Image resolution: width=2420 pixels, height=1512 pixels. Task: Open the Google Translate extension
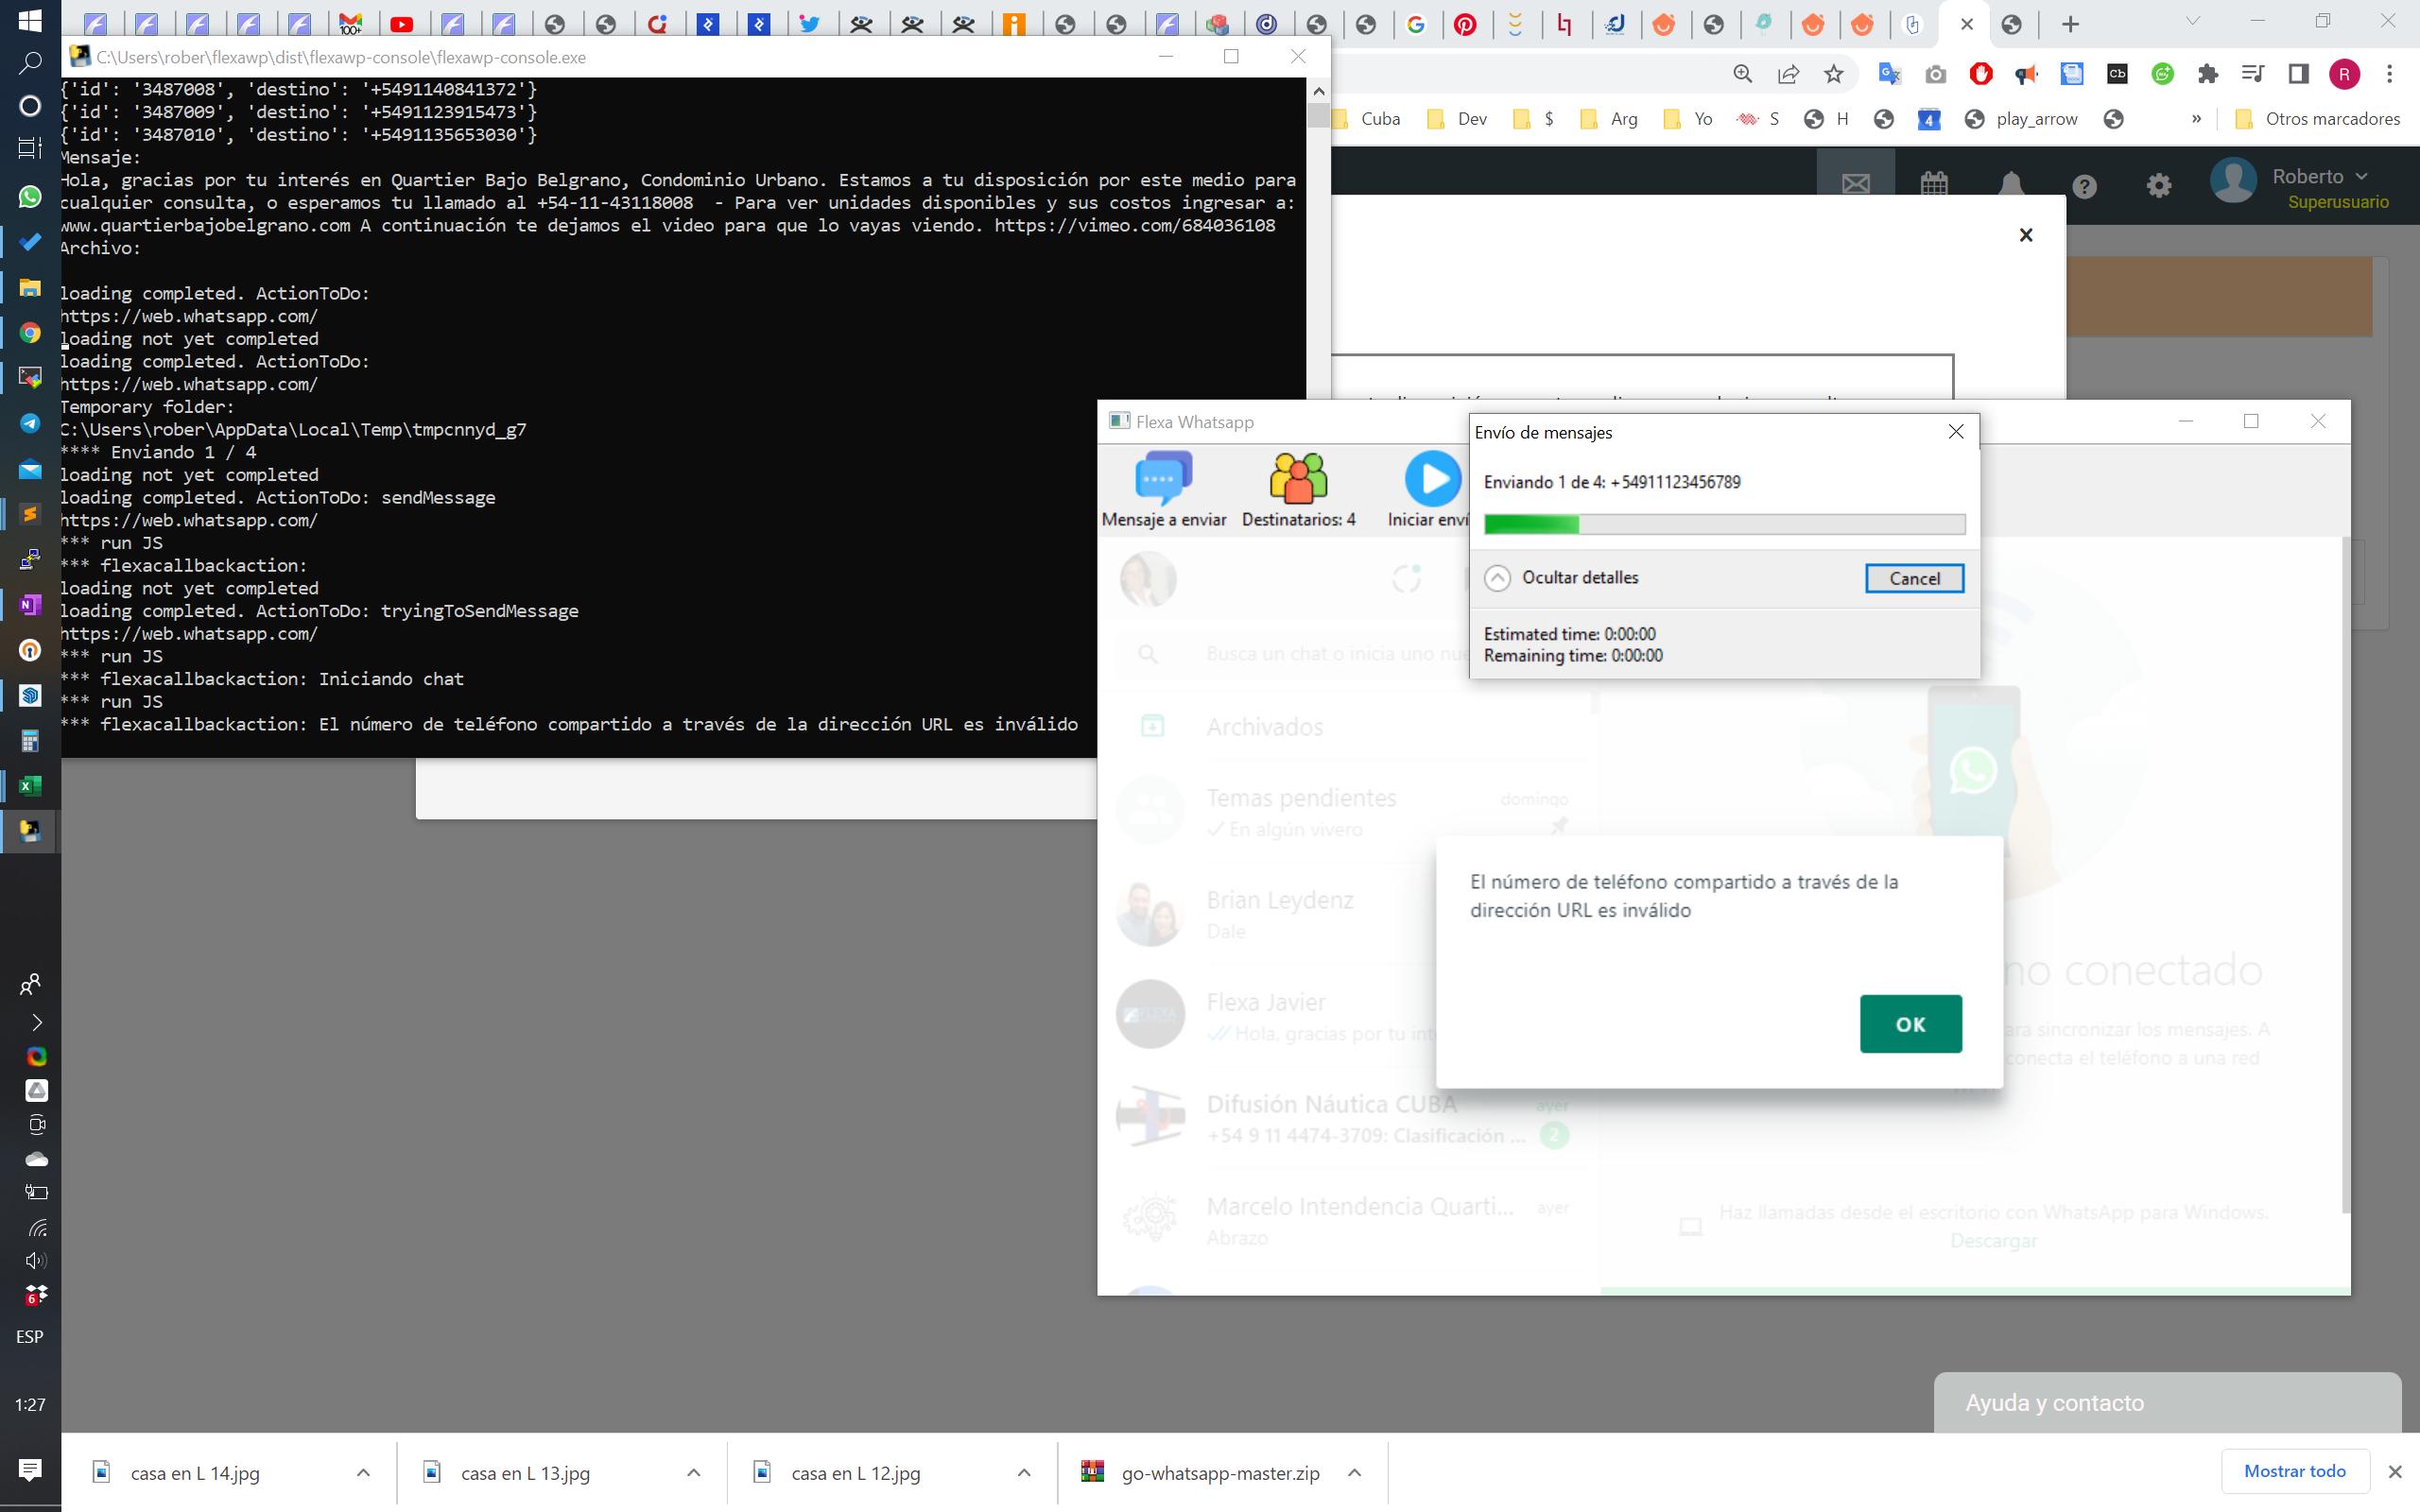(1889, 73)
